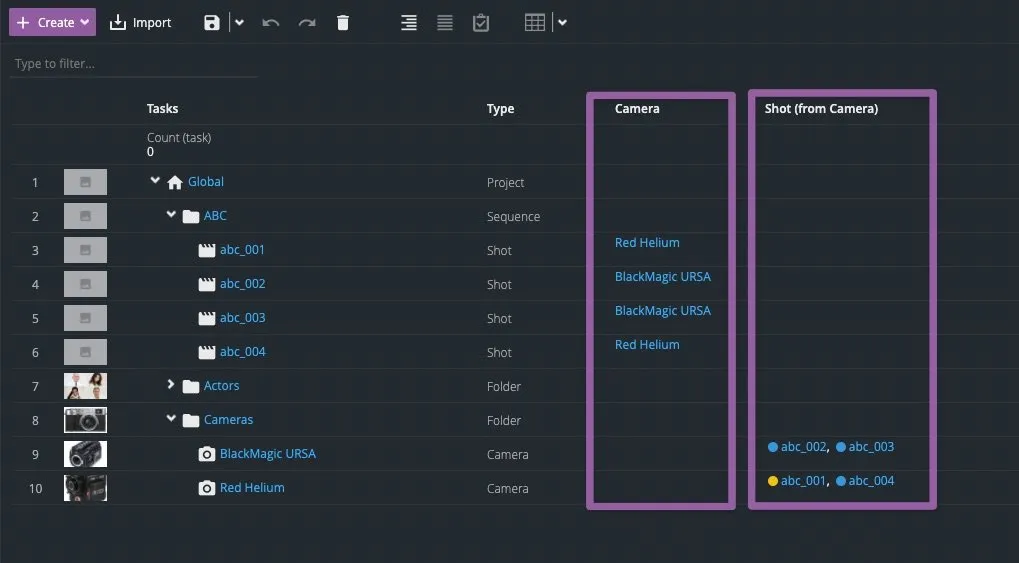This screenshot has height=563, width=1019.
Task: Click the BlackMagic URSA camera thumbnail
Action: tap(85, 454)
